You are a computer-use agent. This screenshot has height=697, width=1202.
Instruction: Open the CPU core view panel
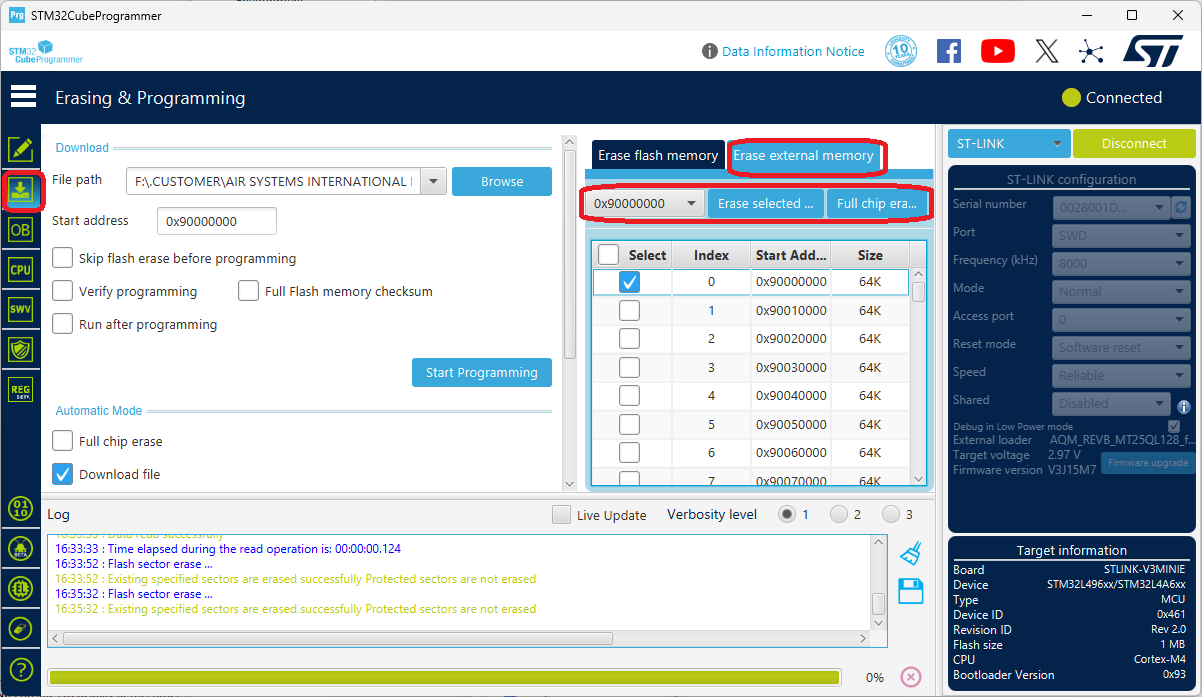[x=21, y=269]
